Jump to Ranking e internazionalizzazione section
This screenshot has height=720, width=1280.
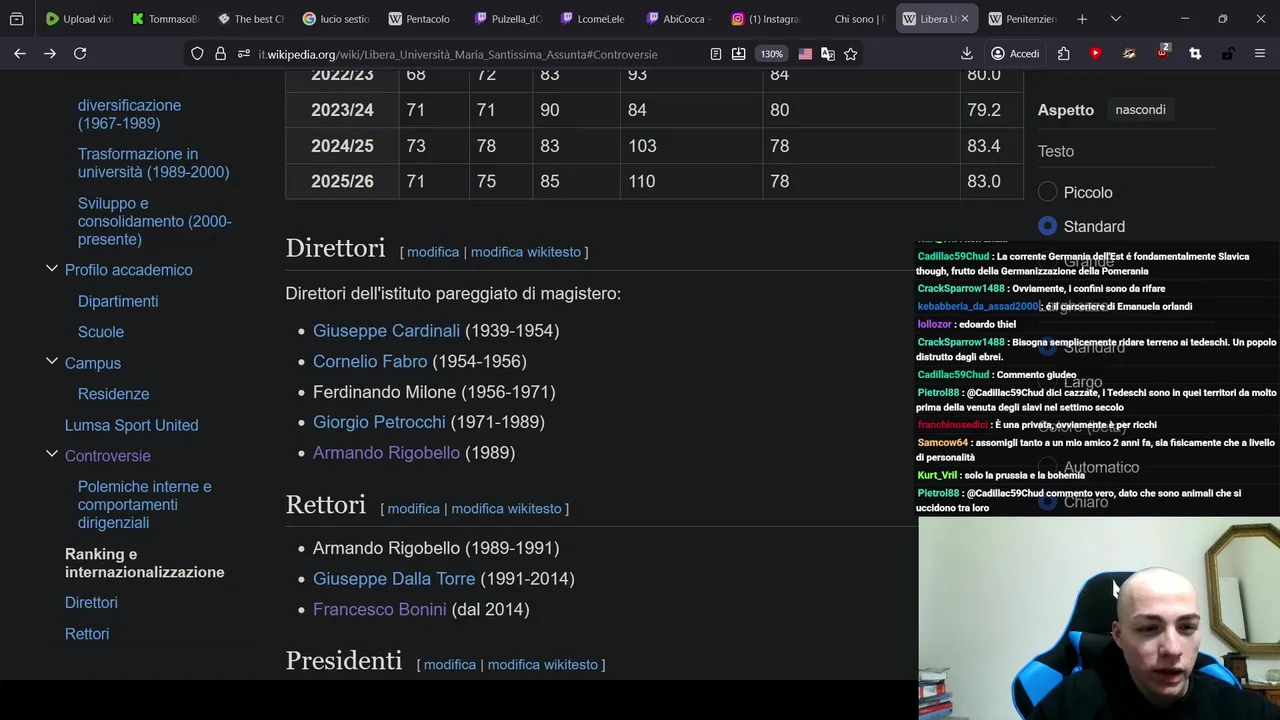145,563
